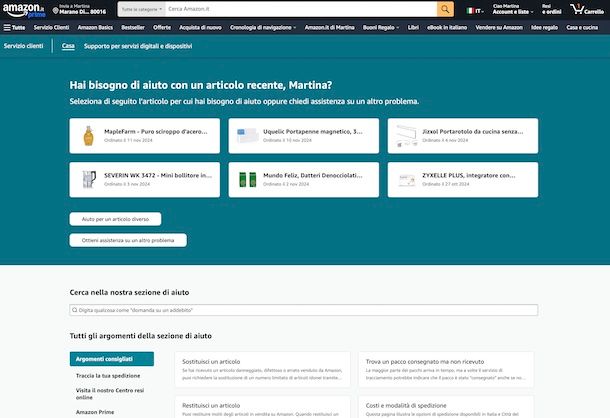Screen dimensions: 610x418
Task: Click the SEVERIN kettle thumbnail
Action: click(89, 179)
